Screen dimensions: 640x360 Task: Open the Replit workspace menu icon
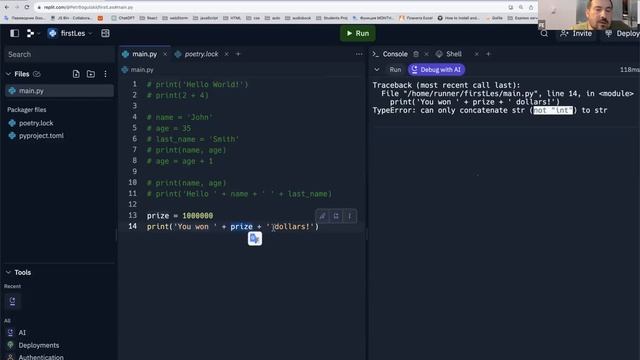(x=30, y=33)
